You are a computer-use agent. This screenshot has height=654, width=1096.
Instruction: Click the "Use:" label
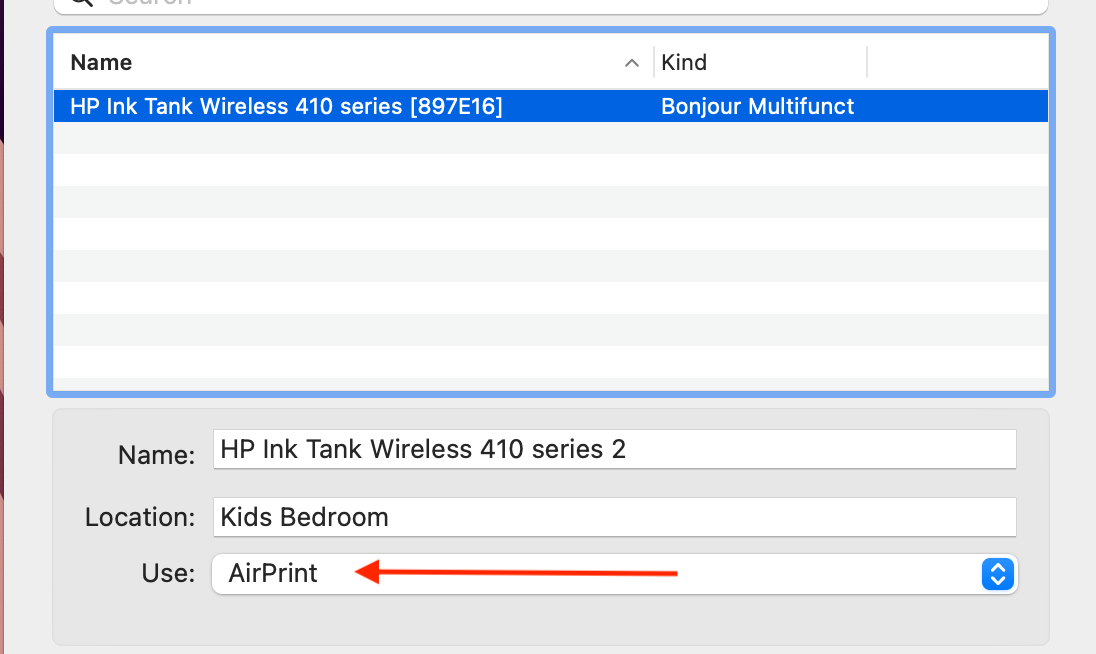click(x=168, y=573)
